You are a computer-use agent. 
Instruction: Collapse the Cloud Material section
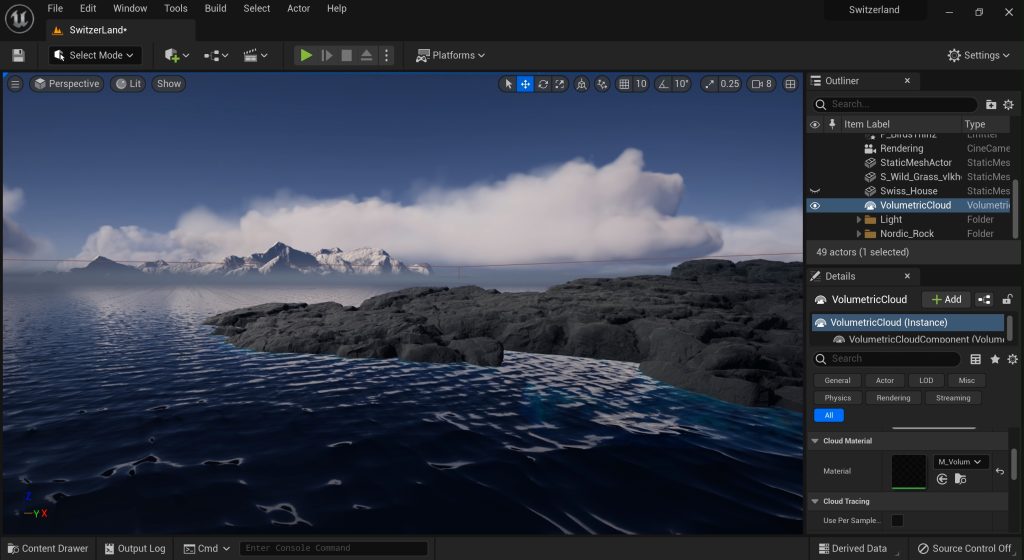[x=815, y=441]
